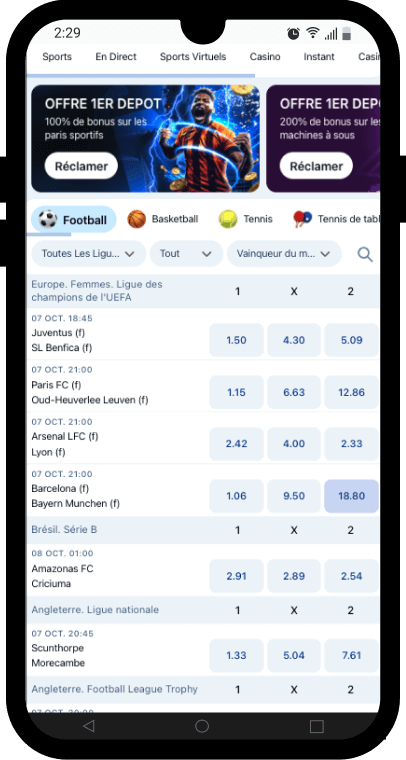This screenshot has height=760, width=406.
Task: Tap the Android home circle icon
Action: pyautogui.click(x=202, y=726)
